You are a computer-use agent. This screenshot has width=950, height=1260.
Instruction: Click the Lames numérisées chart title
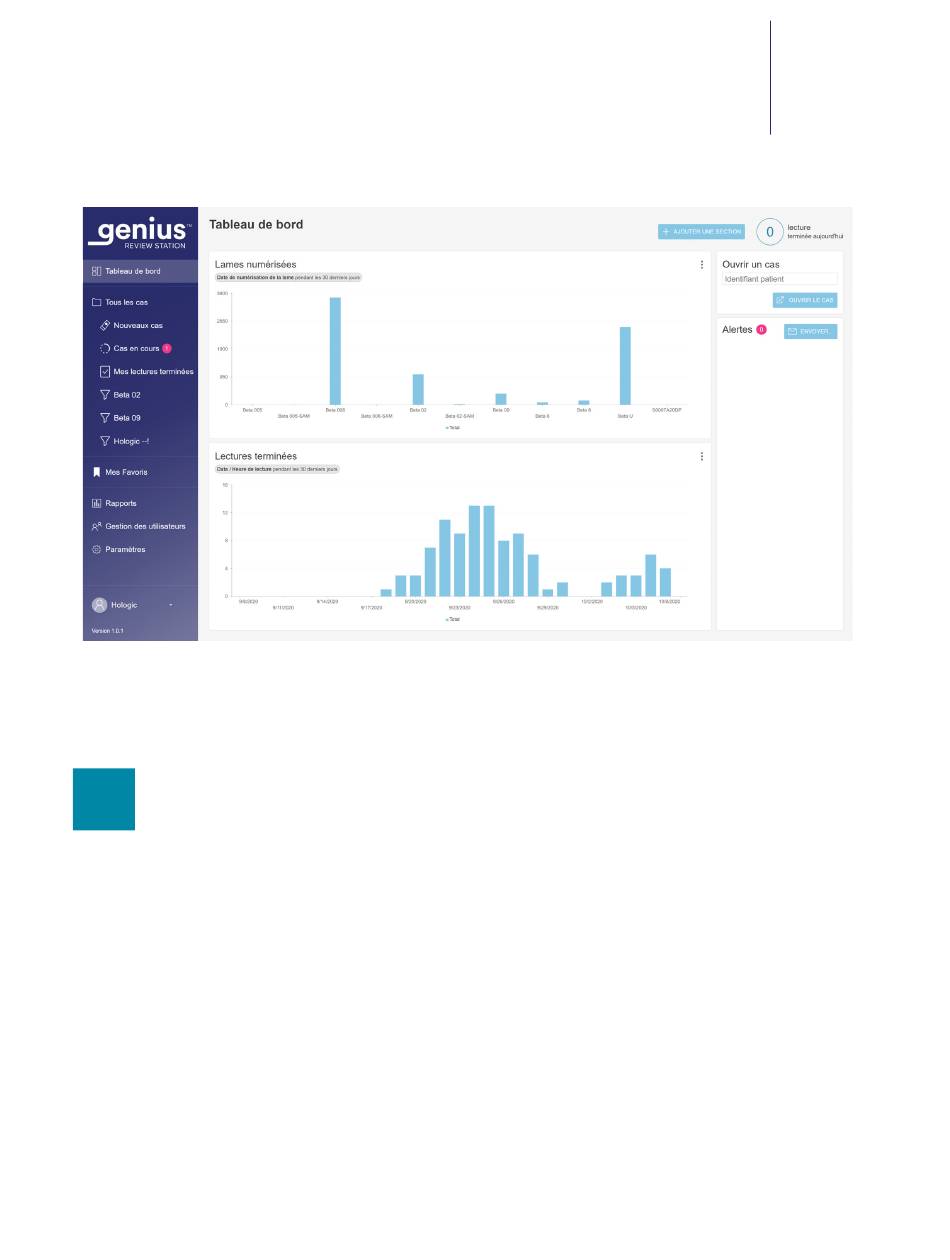click(256, 265)
